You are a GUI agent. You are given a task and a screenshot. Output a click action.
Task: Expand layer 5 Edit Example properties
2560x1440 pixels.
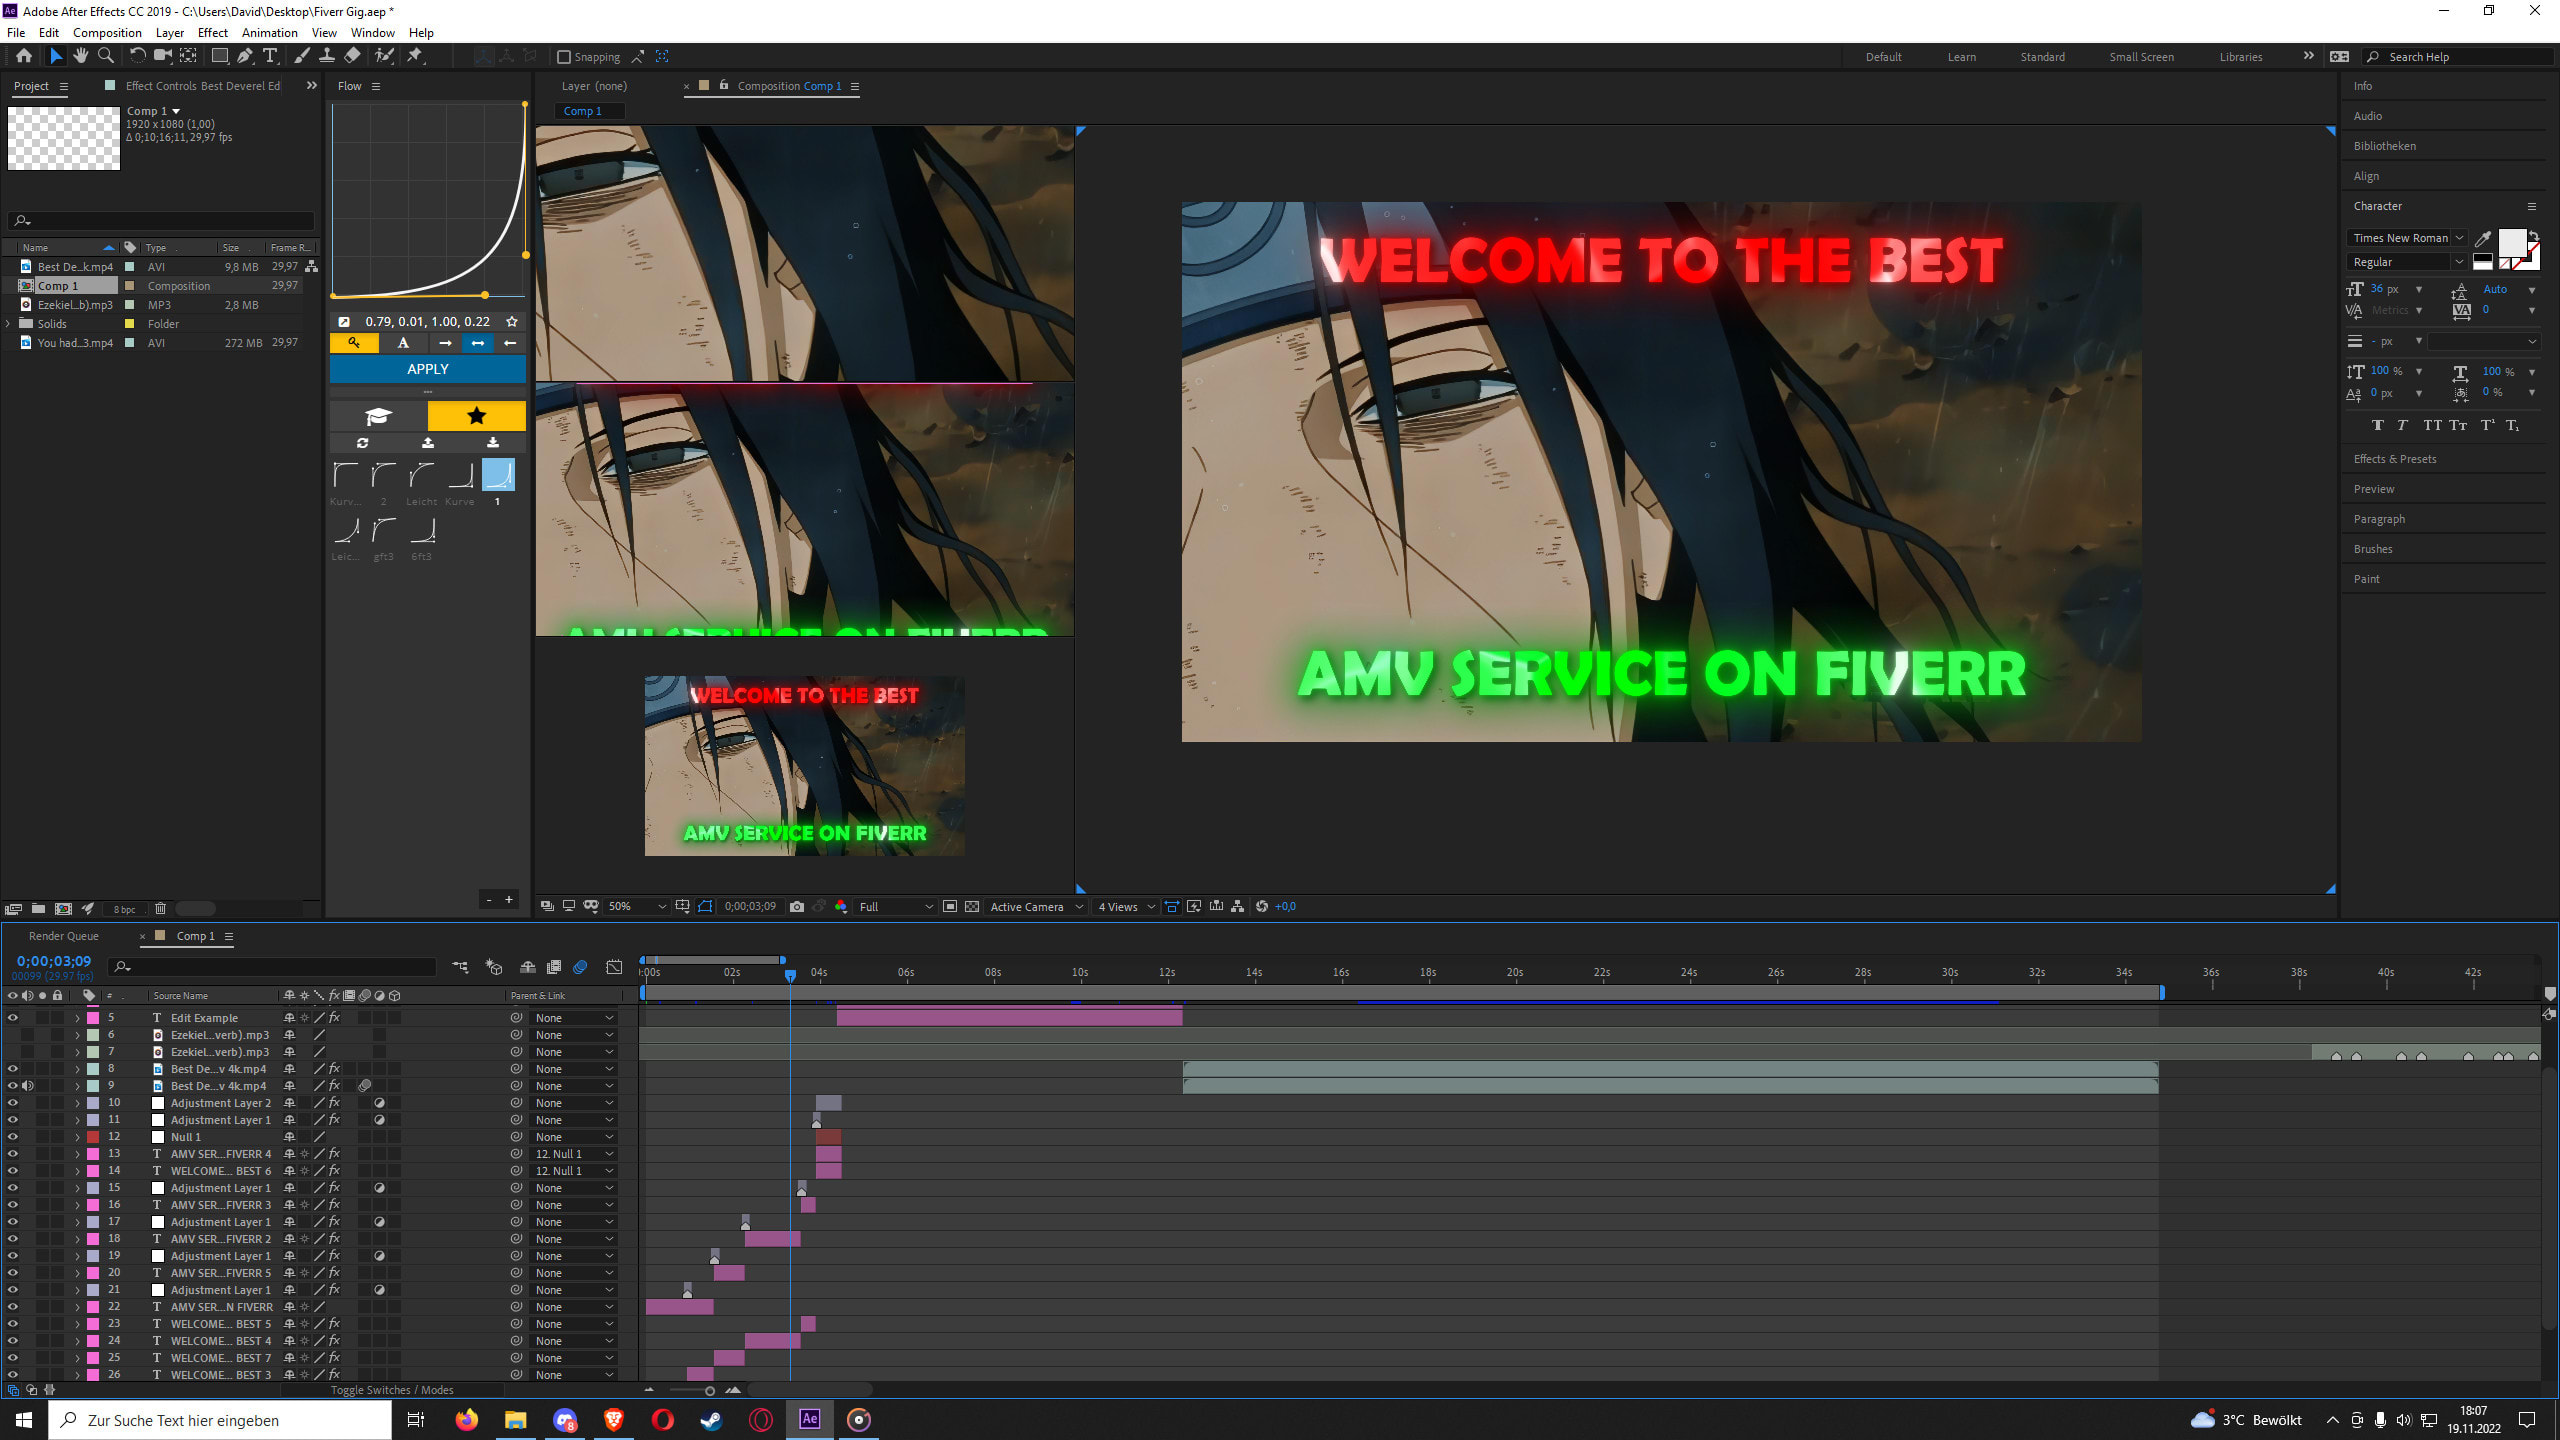(x=78, y=1018)
